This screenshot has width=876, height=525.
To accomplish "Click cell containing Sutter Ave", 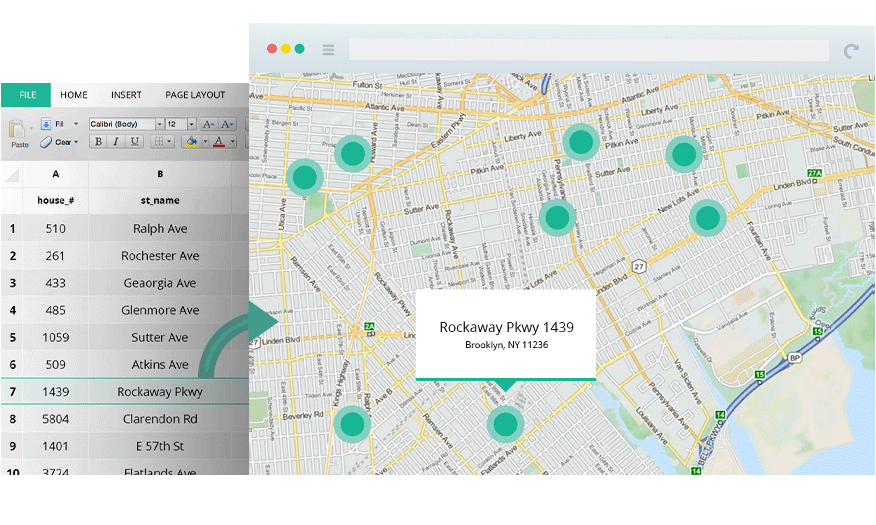I will pos(160,337).
